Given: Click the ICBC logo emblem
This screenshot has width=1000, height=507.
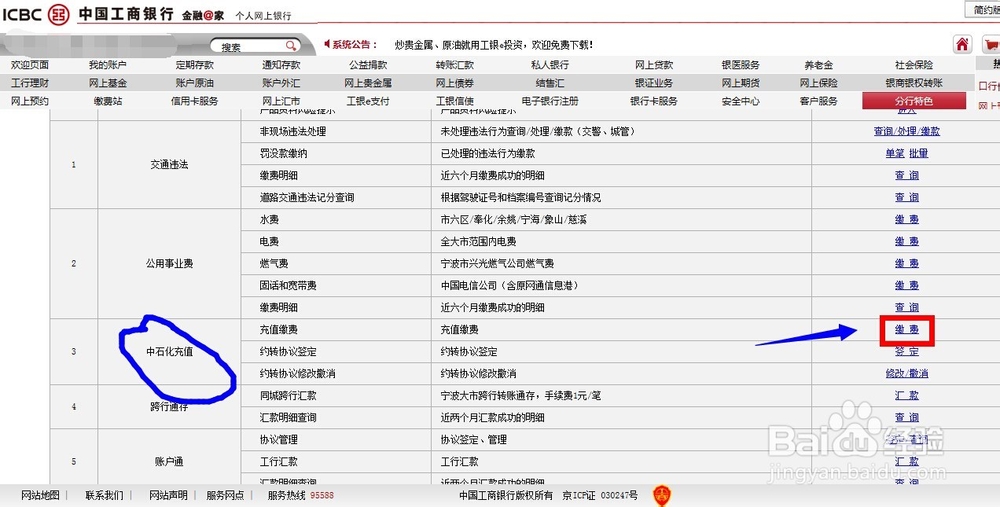Looking at the screenshot, I should point(59,14).
